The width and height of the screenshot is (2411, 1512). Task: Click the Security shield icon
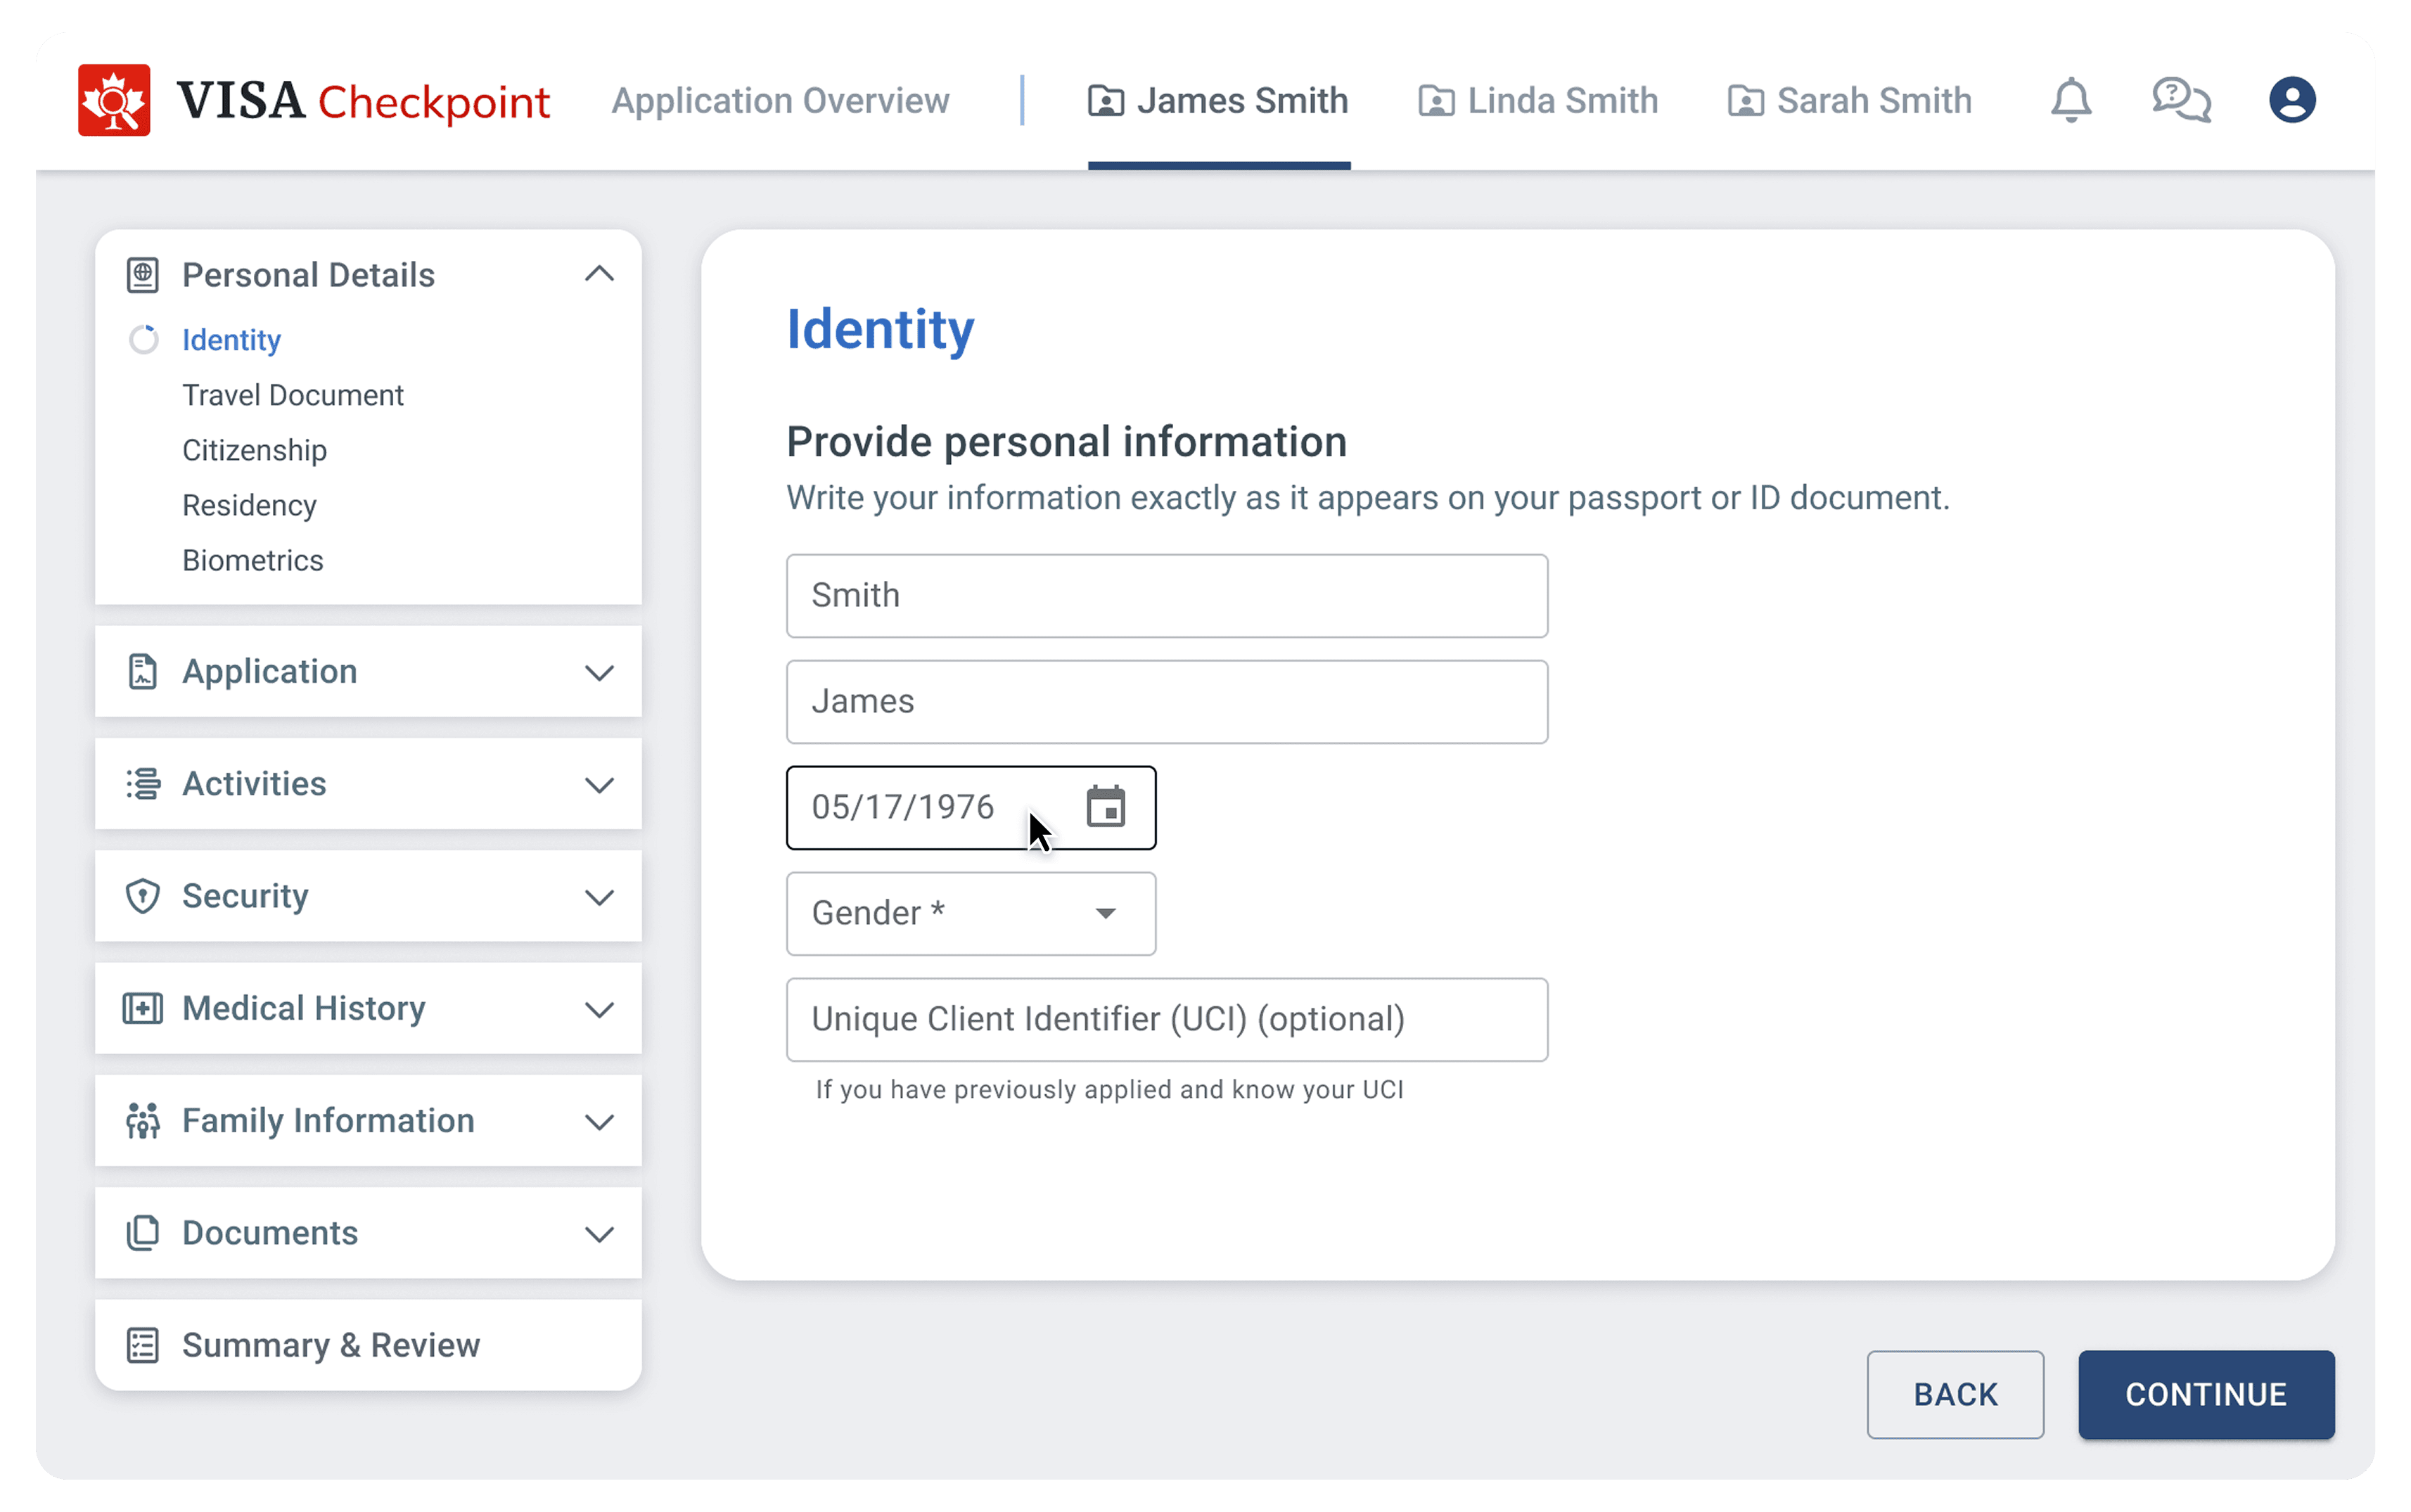[143, 896]
